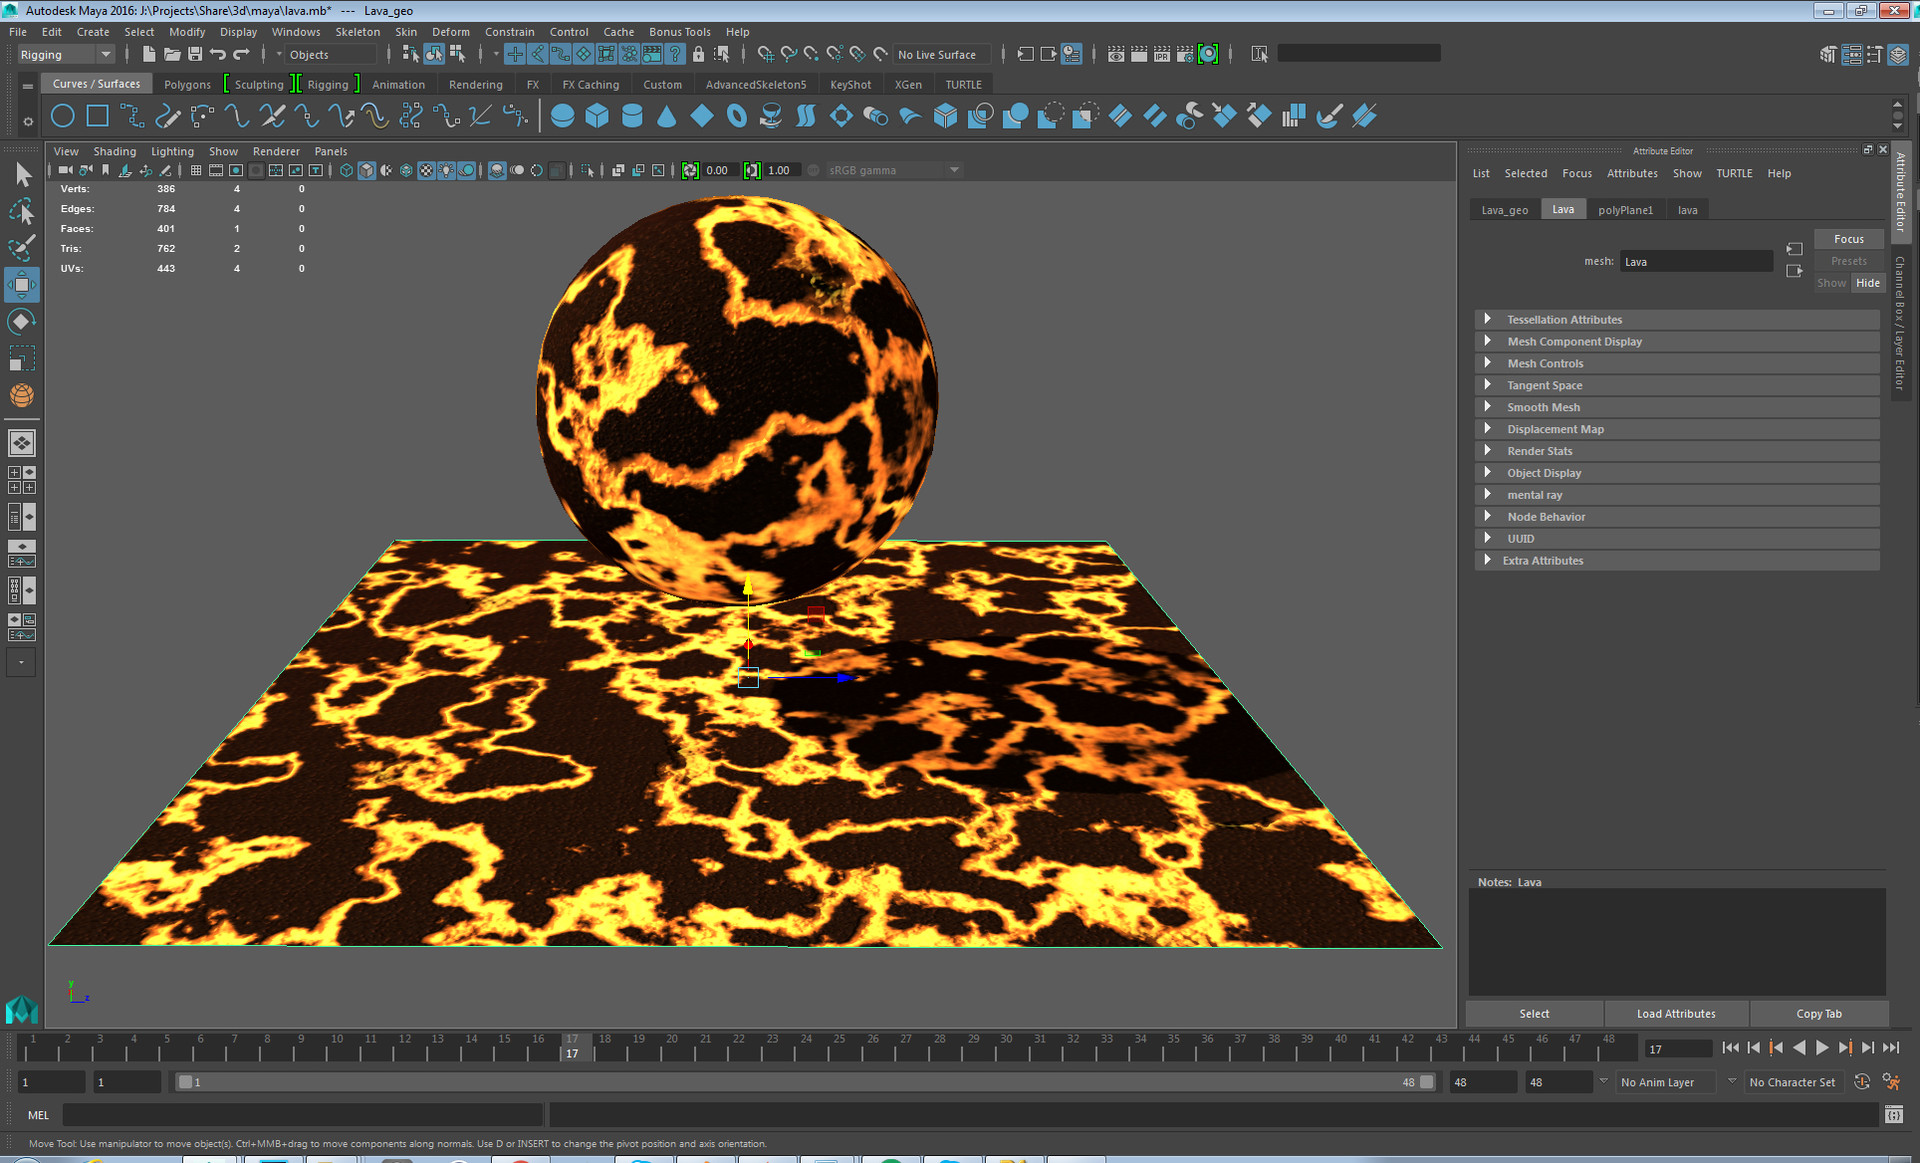This screenshot has width=1920, height=1163.
Task: Expand the Displacement Map section
Action: pyautogui.click(x=1556, y=428)
